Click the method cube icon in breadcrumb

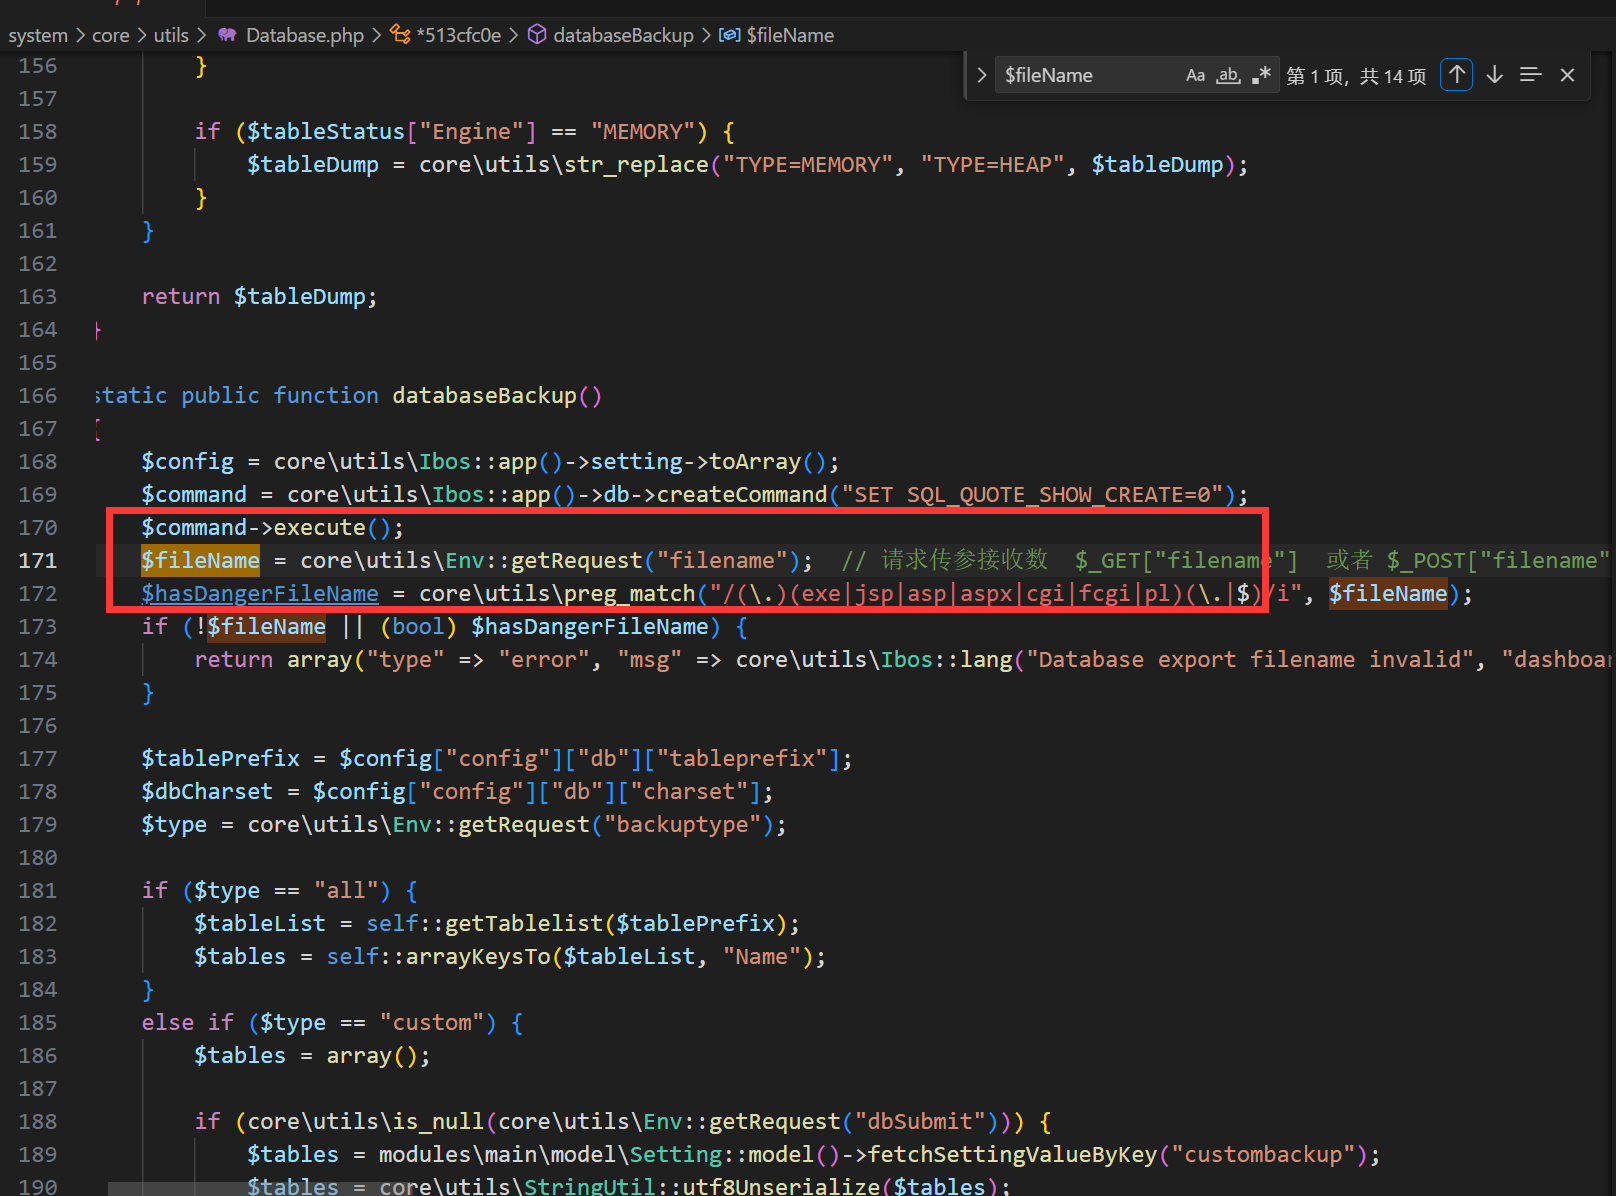[537, 35]
